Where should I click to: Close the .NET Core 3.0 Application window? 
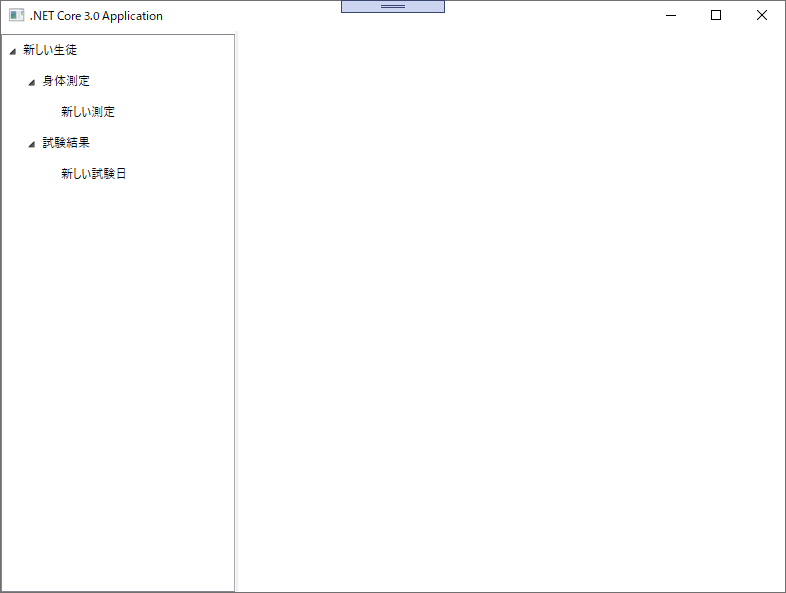(761, 16)
